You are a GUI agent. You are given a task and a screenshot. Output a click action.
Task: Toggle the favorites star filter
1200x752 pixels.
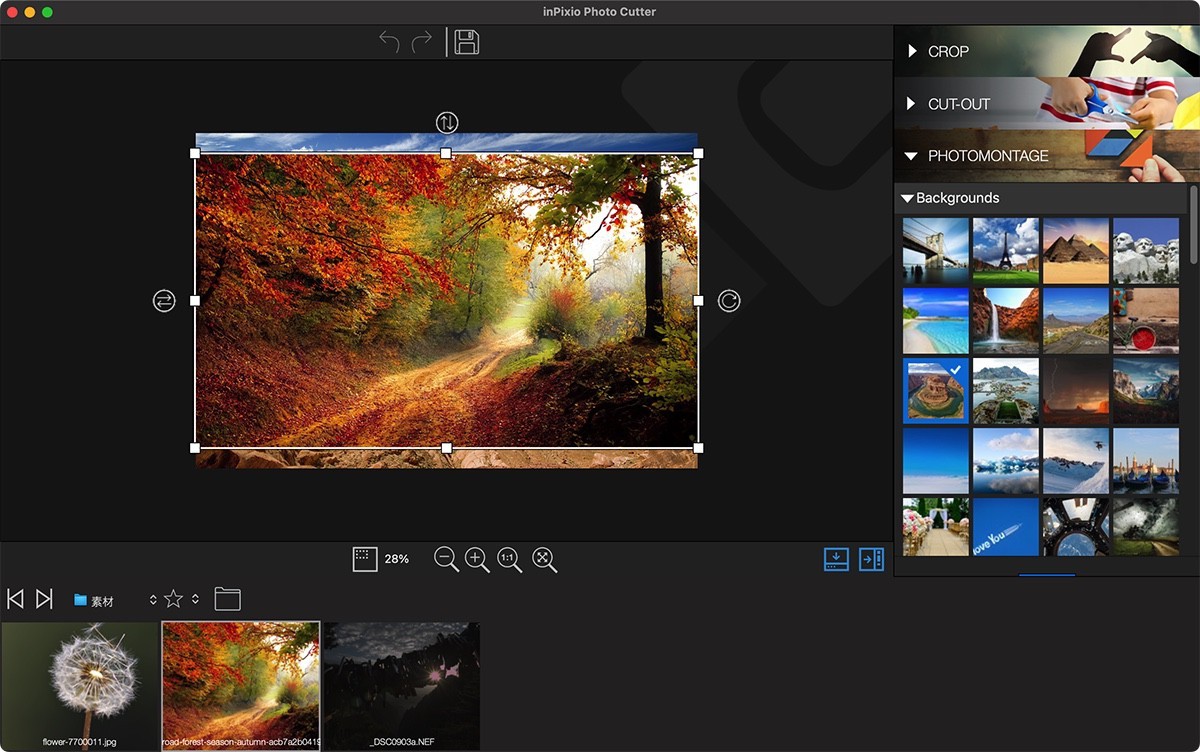172,598
